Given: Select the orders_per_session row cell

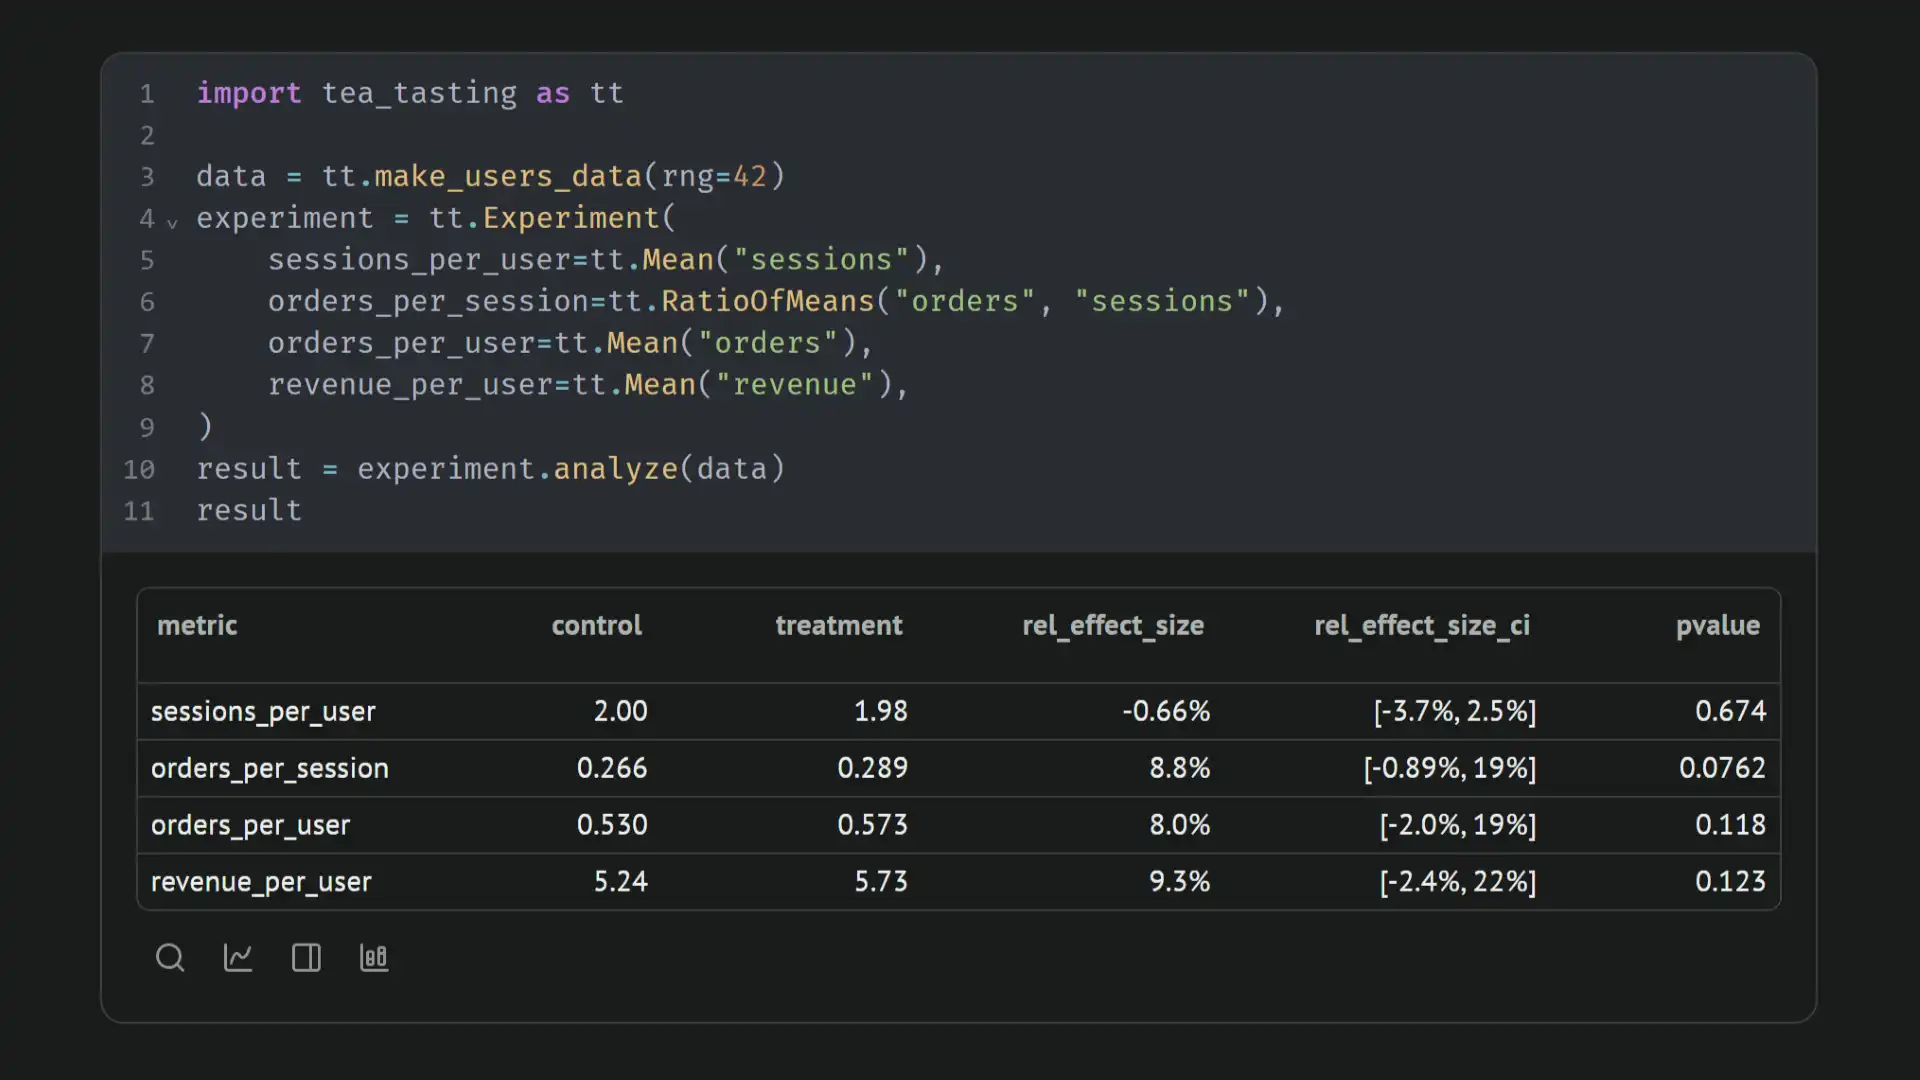Looking at the screenshot, I should pos(270,769).
